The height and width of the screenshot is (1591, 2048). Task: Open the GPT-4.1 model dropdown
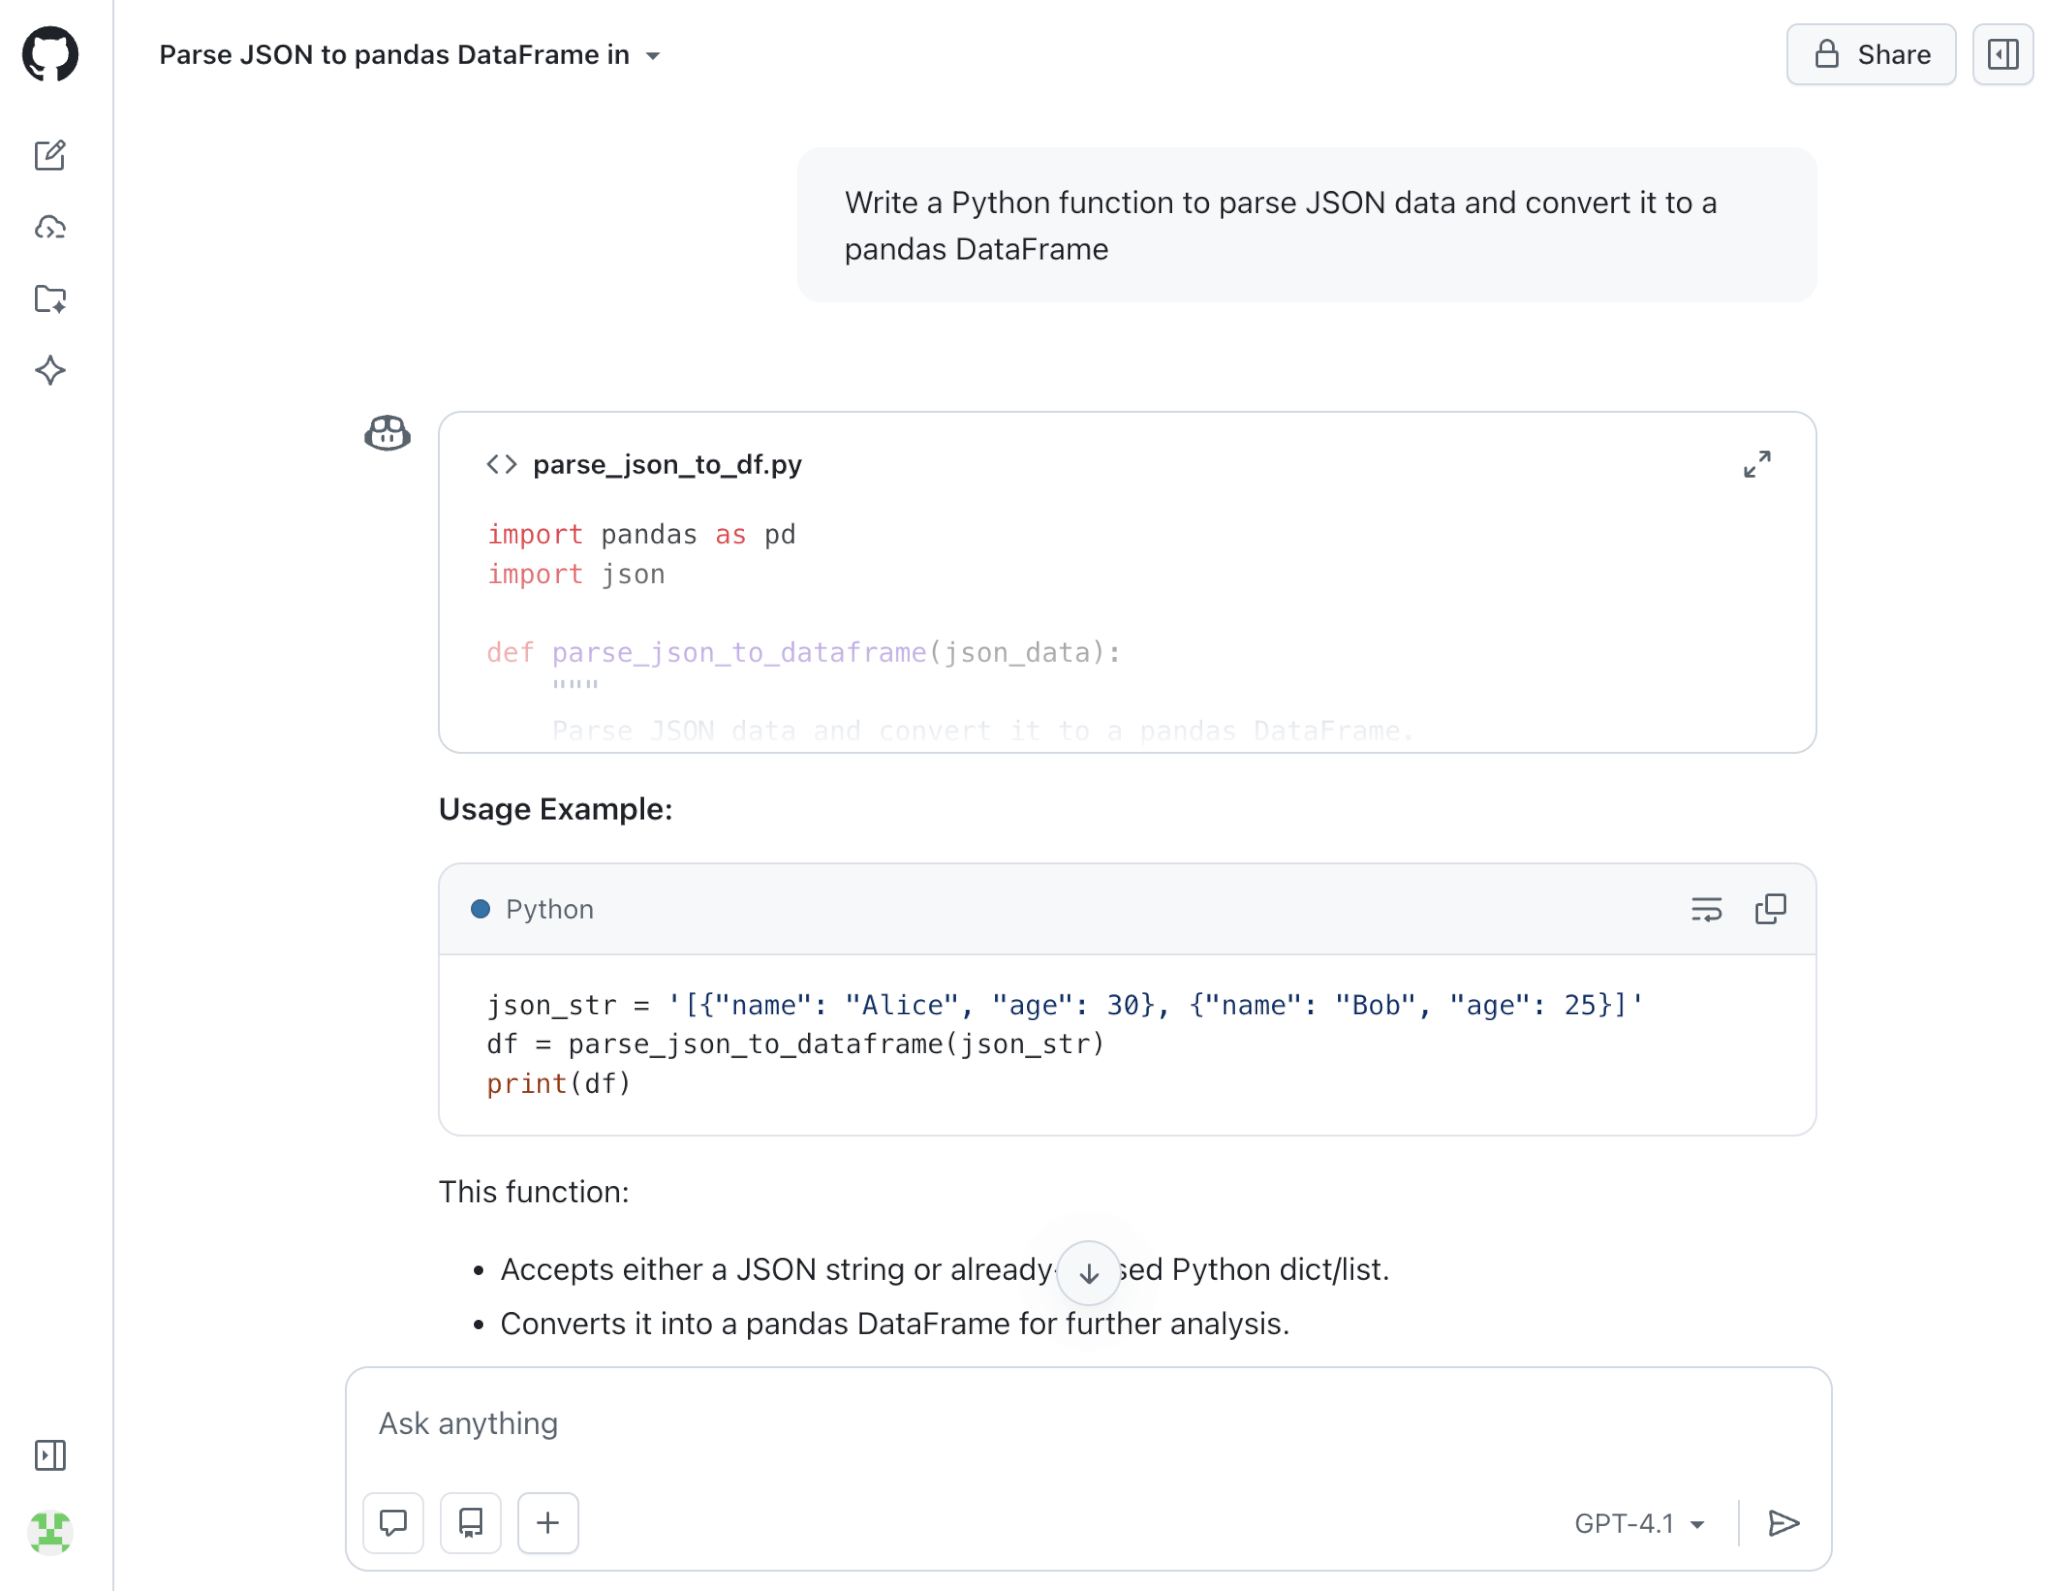(1638, 1522)
